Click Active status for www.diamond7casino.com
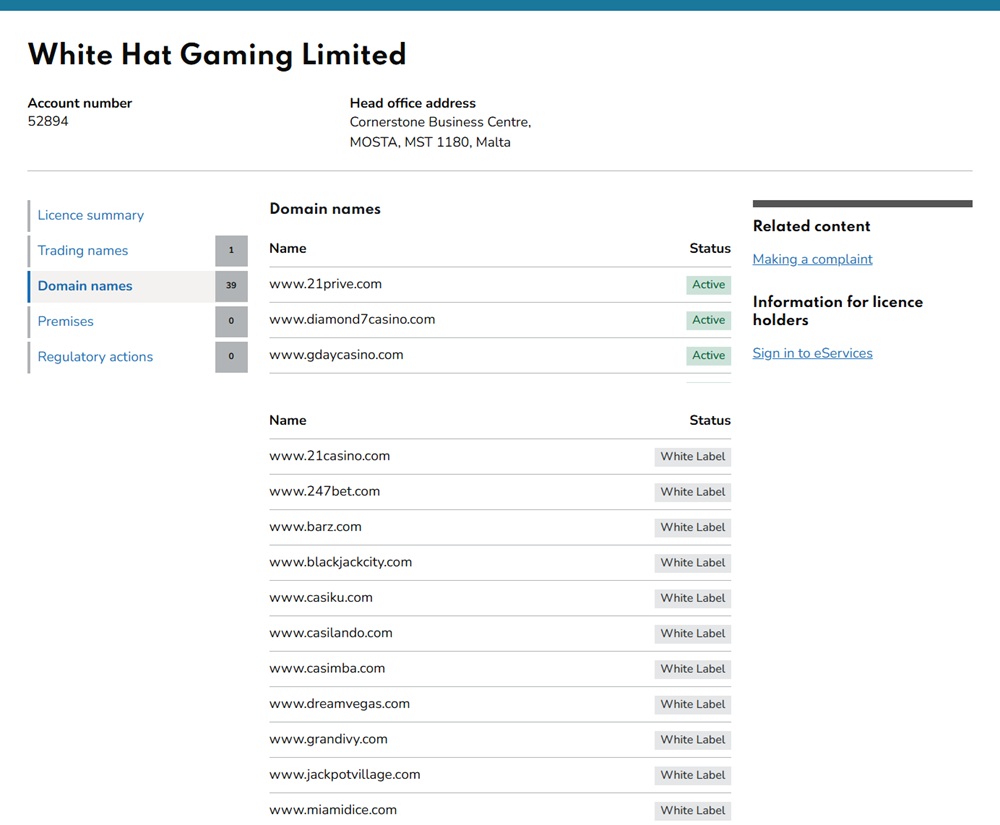This screenshot has height=825, width=1000. (x=709, y=320)
